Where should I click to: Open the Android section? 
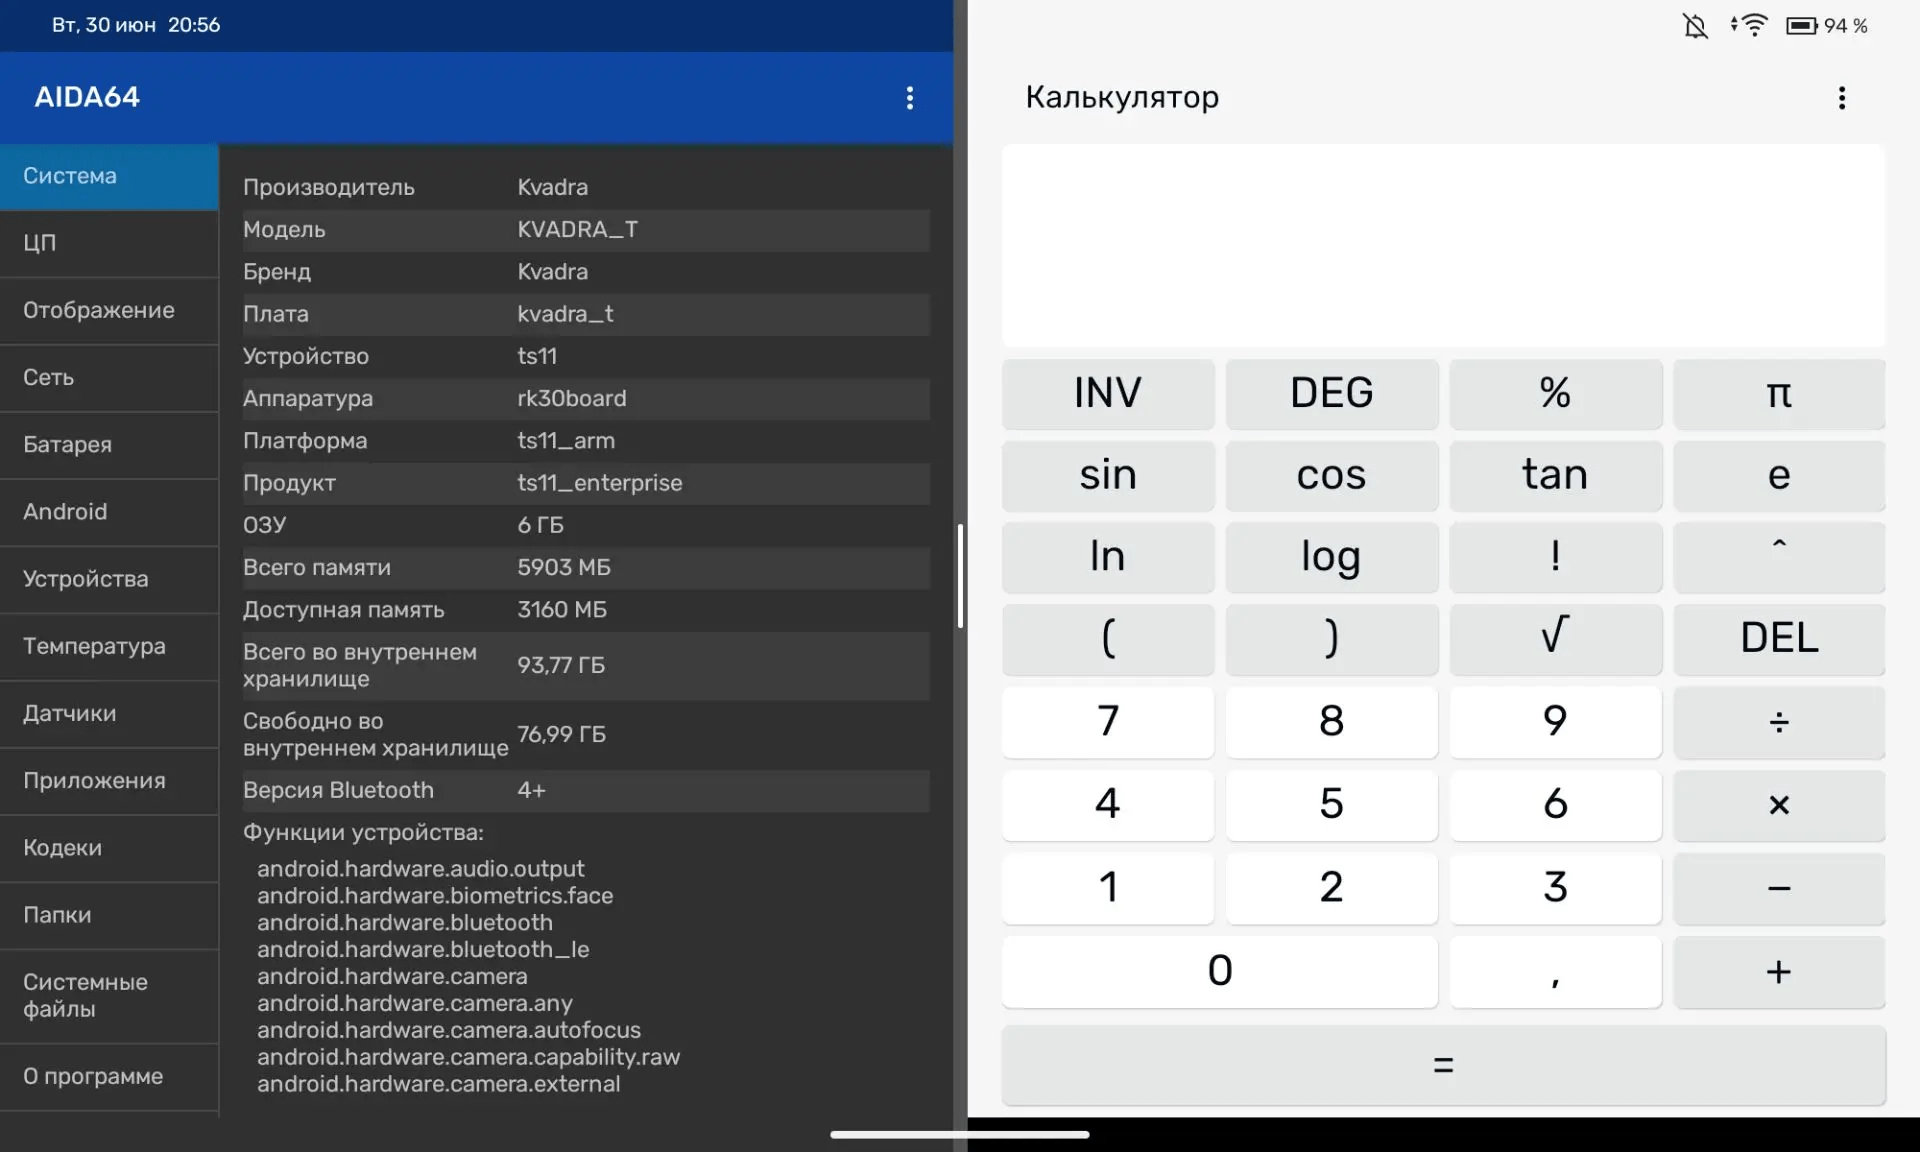109,512
